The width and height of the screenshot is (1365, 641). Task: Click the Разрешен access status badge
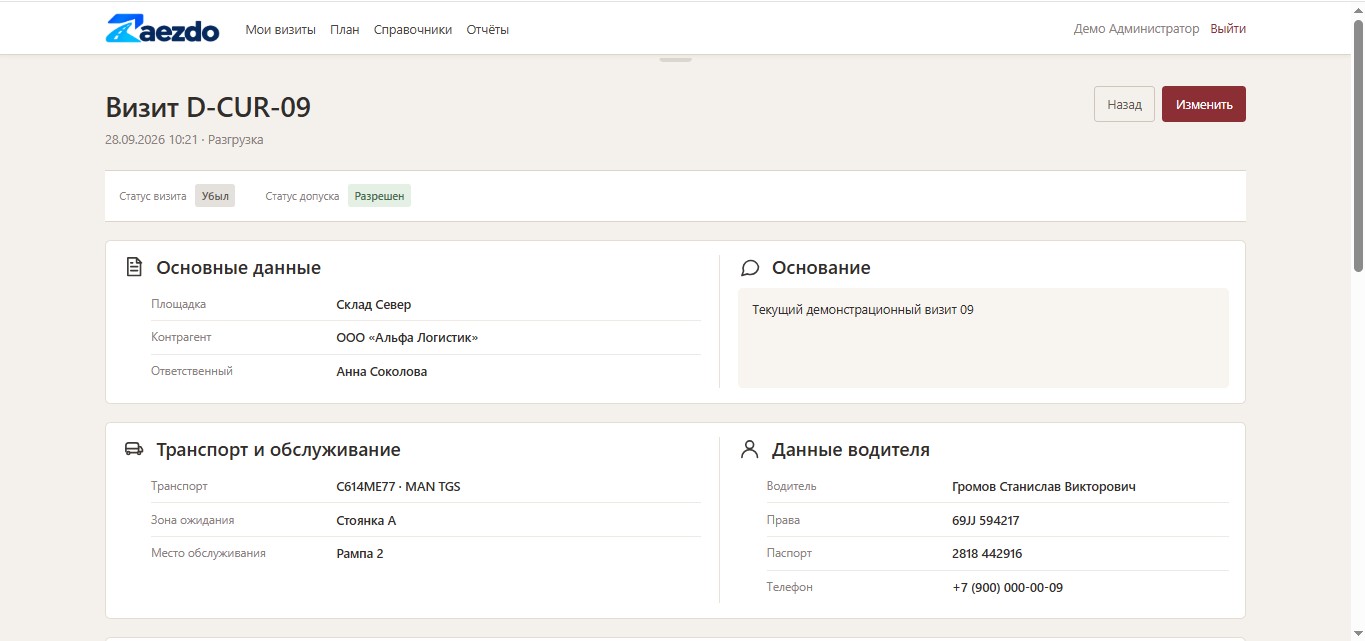[x=379, y=196]
